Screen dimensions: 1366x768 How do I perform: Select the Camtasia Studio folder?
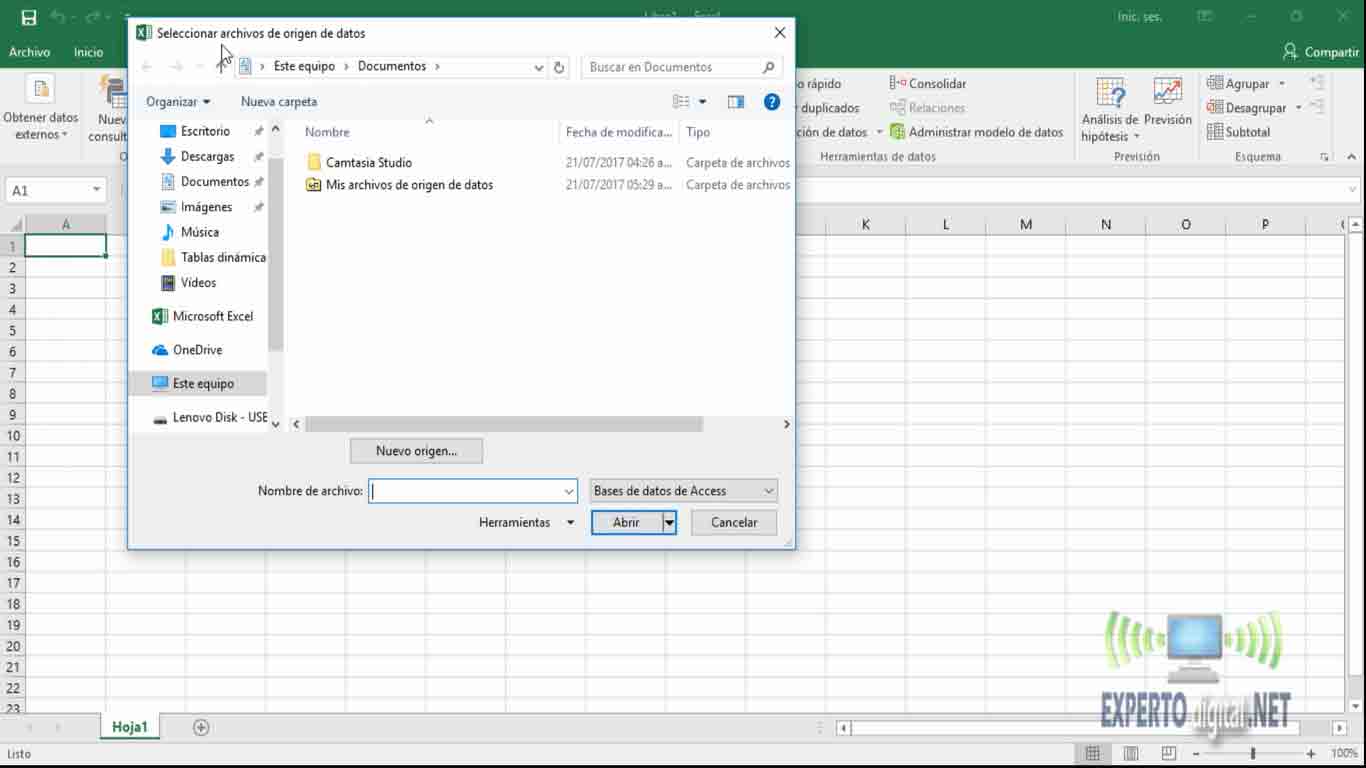[x=368, y=162]
